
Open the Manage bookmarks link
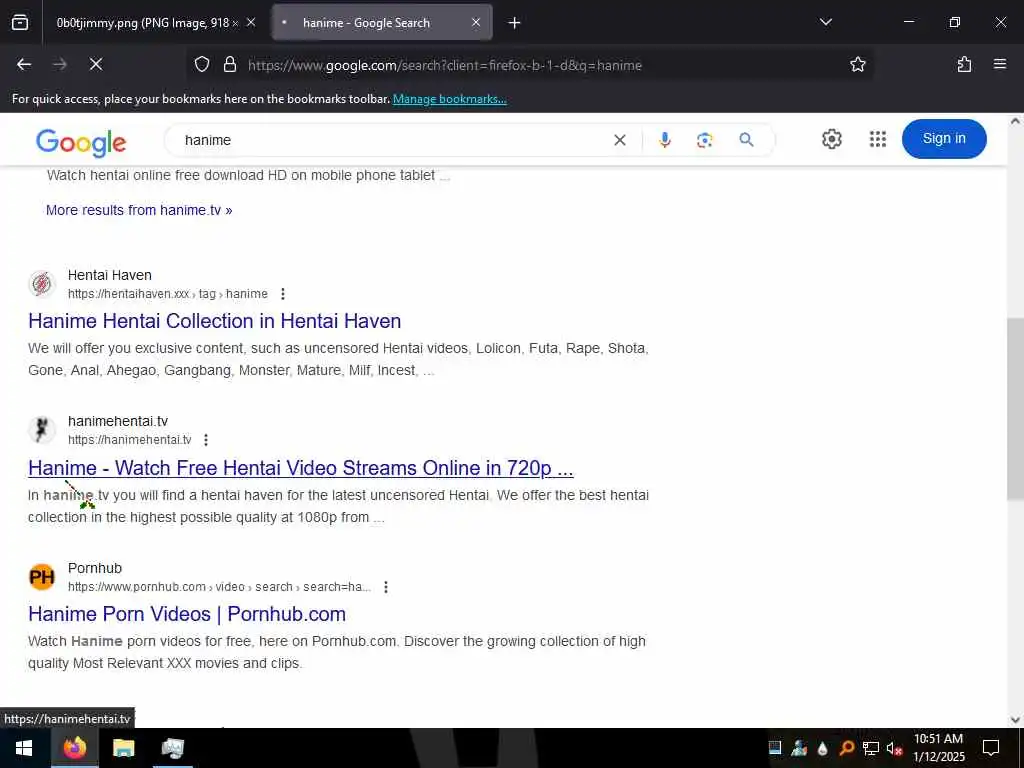449,99
